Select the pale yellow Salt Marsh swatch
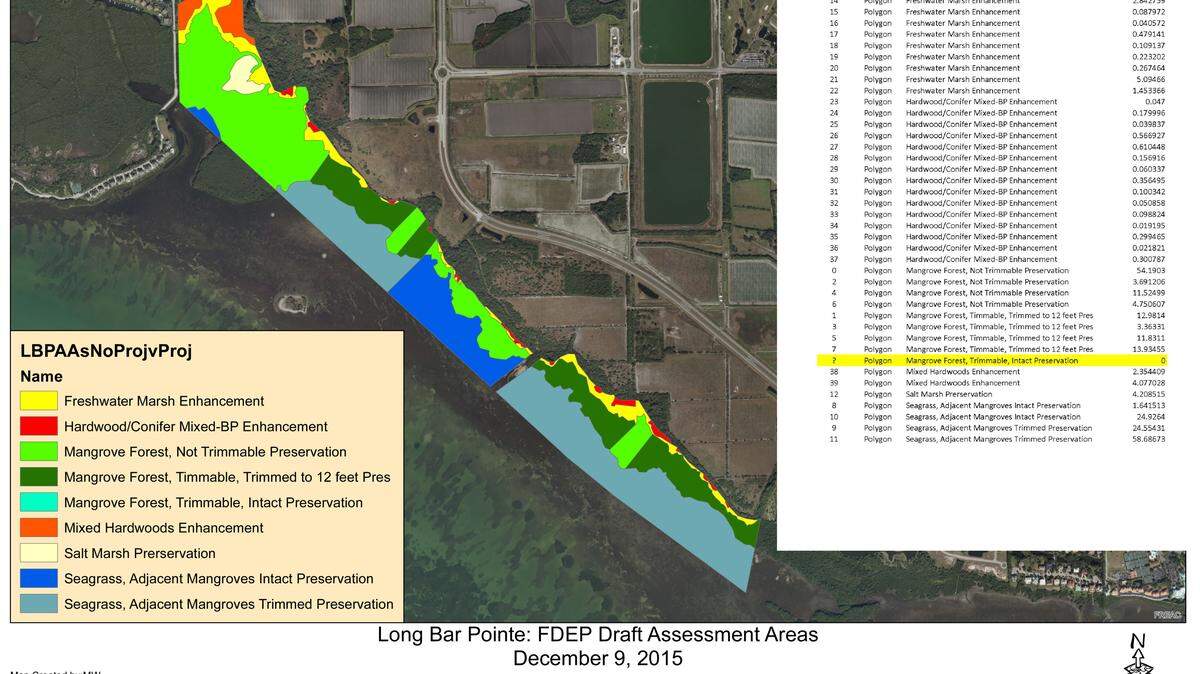Screen dimensions: 1200x674 (38, 553)
